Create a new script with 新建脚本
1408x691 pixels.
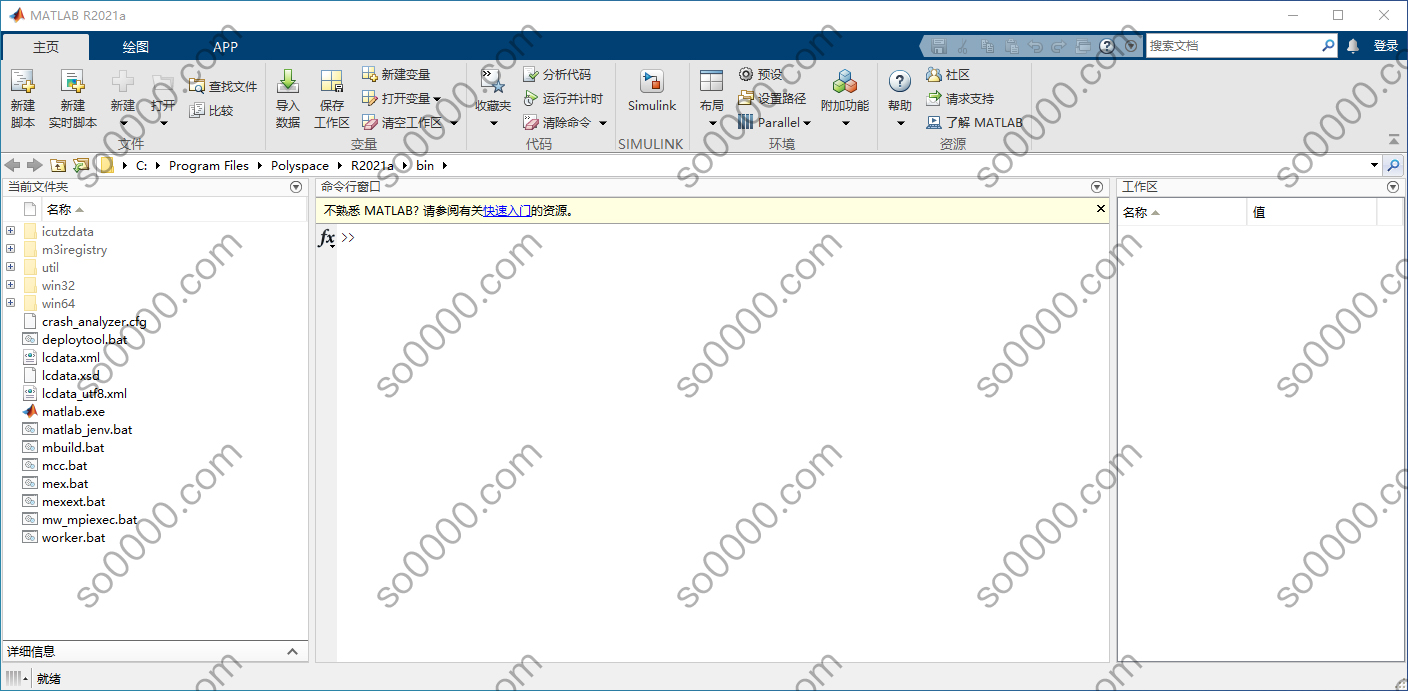tap(22, 99)
